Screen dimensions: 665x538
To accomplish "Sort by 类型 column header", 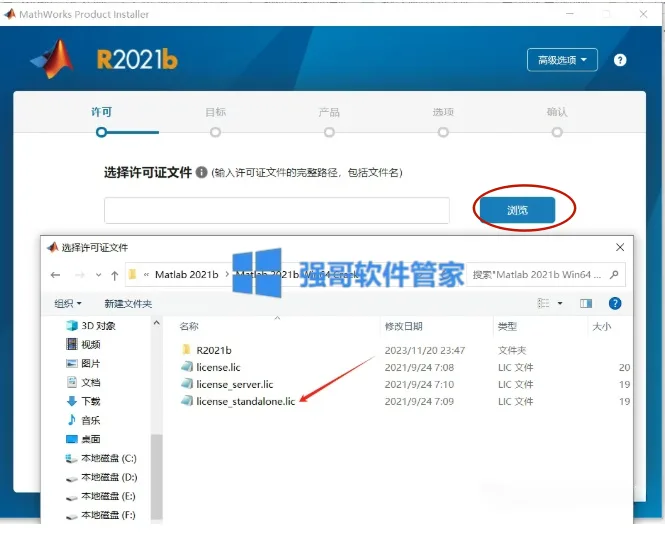I will pos(507,326).
